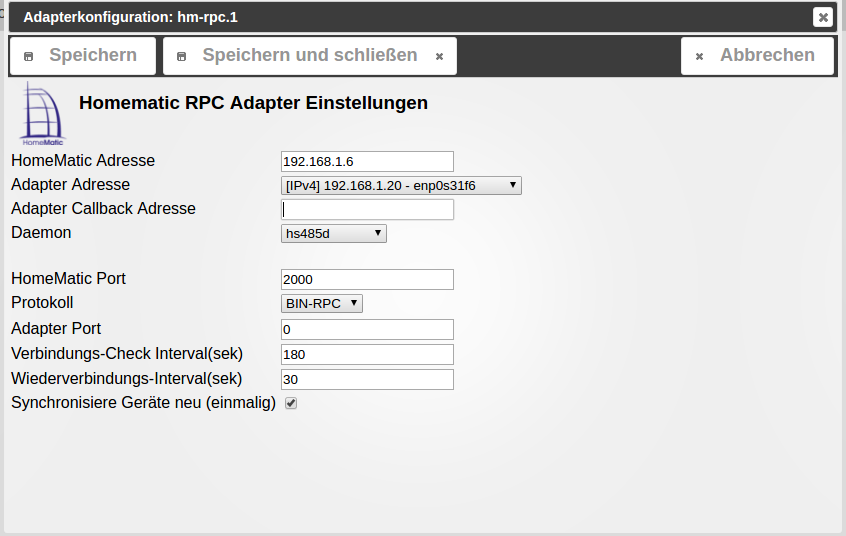Click the Adapterkonfiguration: hm-rpc.1 title

130,17
